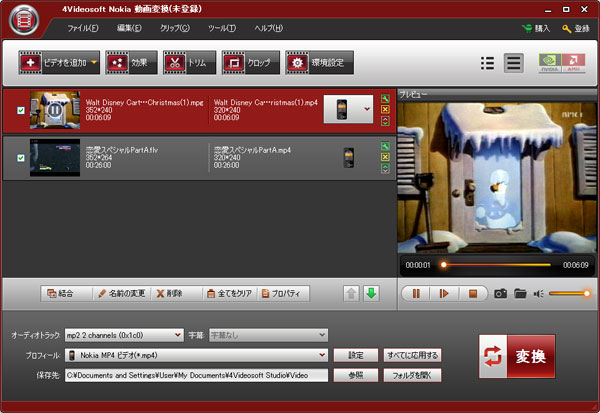
Task: Click the preview seek bar
Action: click(x=497, y=264)
